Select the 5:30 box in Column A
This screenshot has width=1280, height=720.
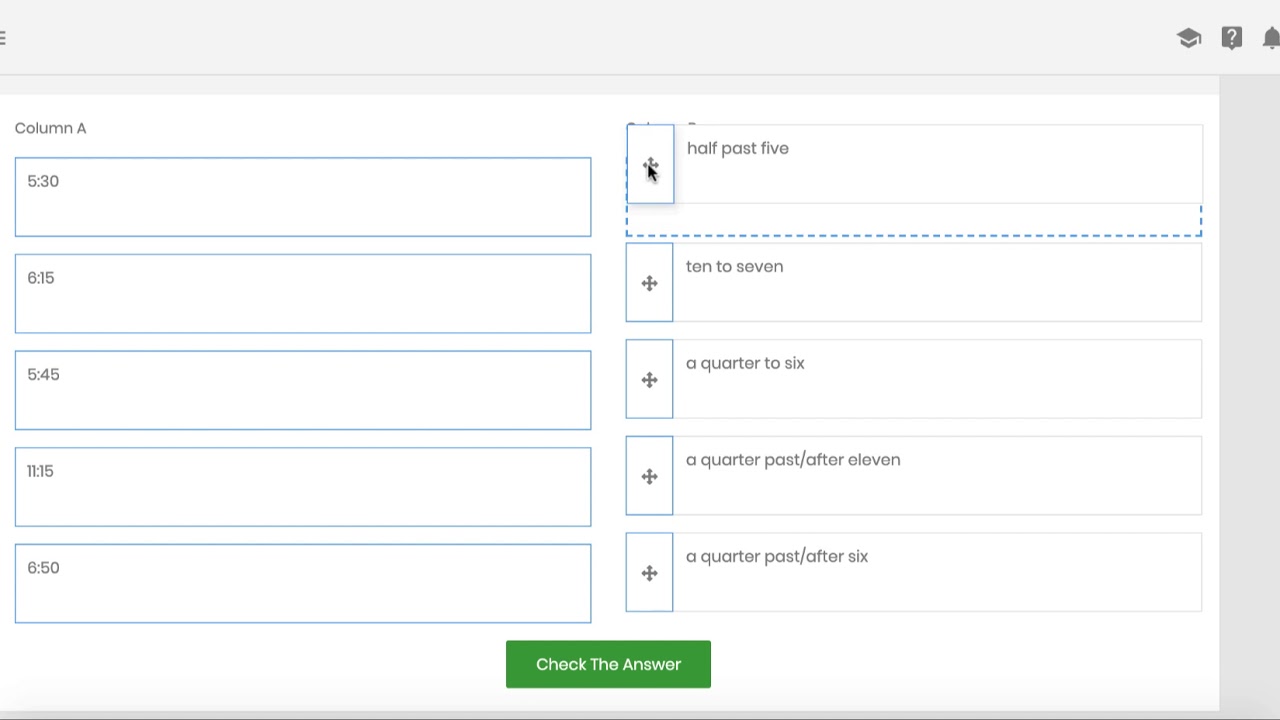(x=303, y=197)
